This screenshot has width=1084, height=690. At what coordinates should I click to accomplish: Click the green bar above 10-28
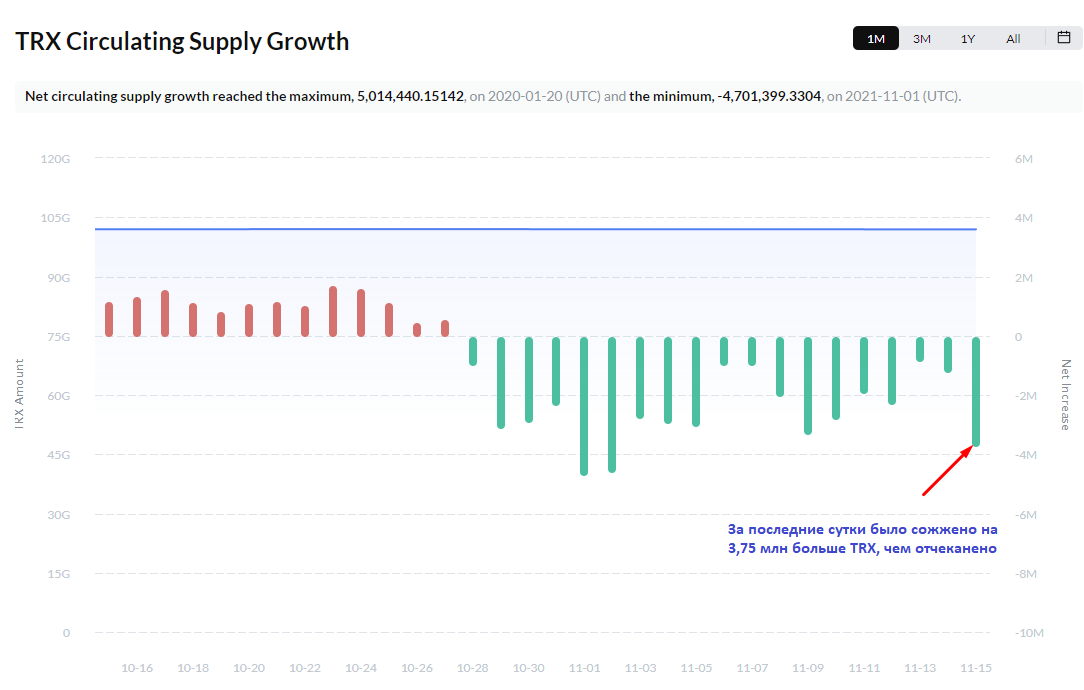pos(473,351)
